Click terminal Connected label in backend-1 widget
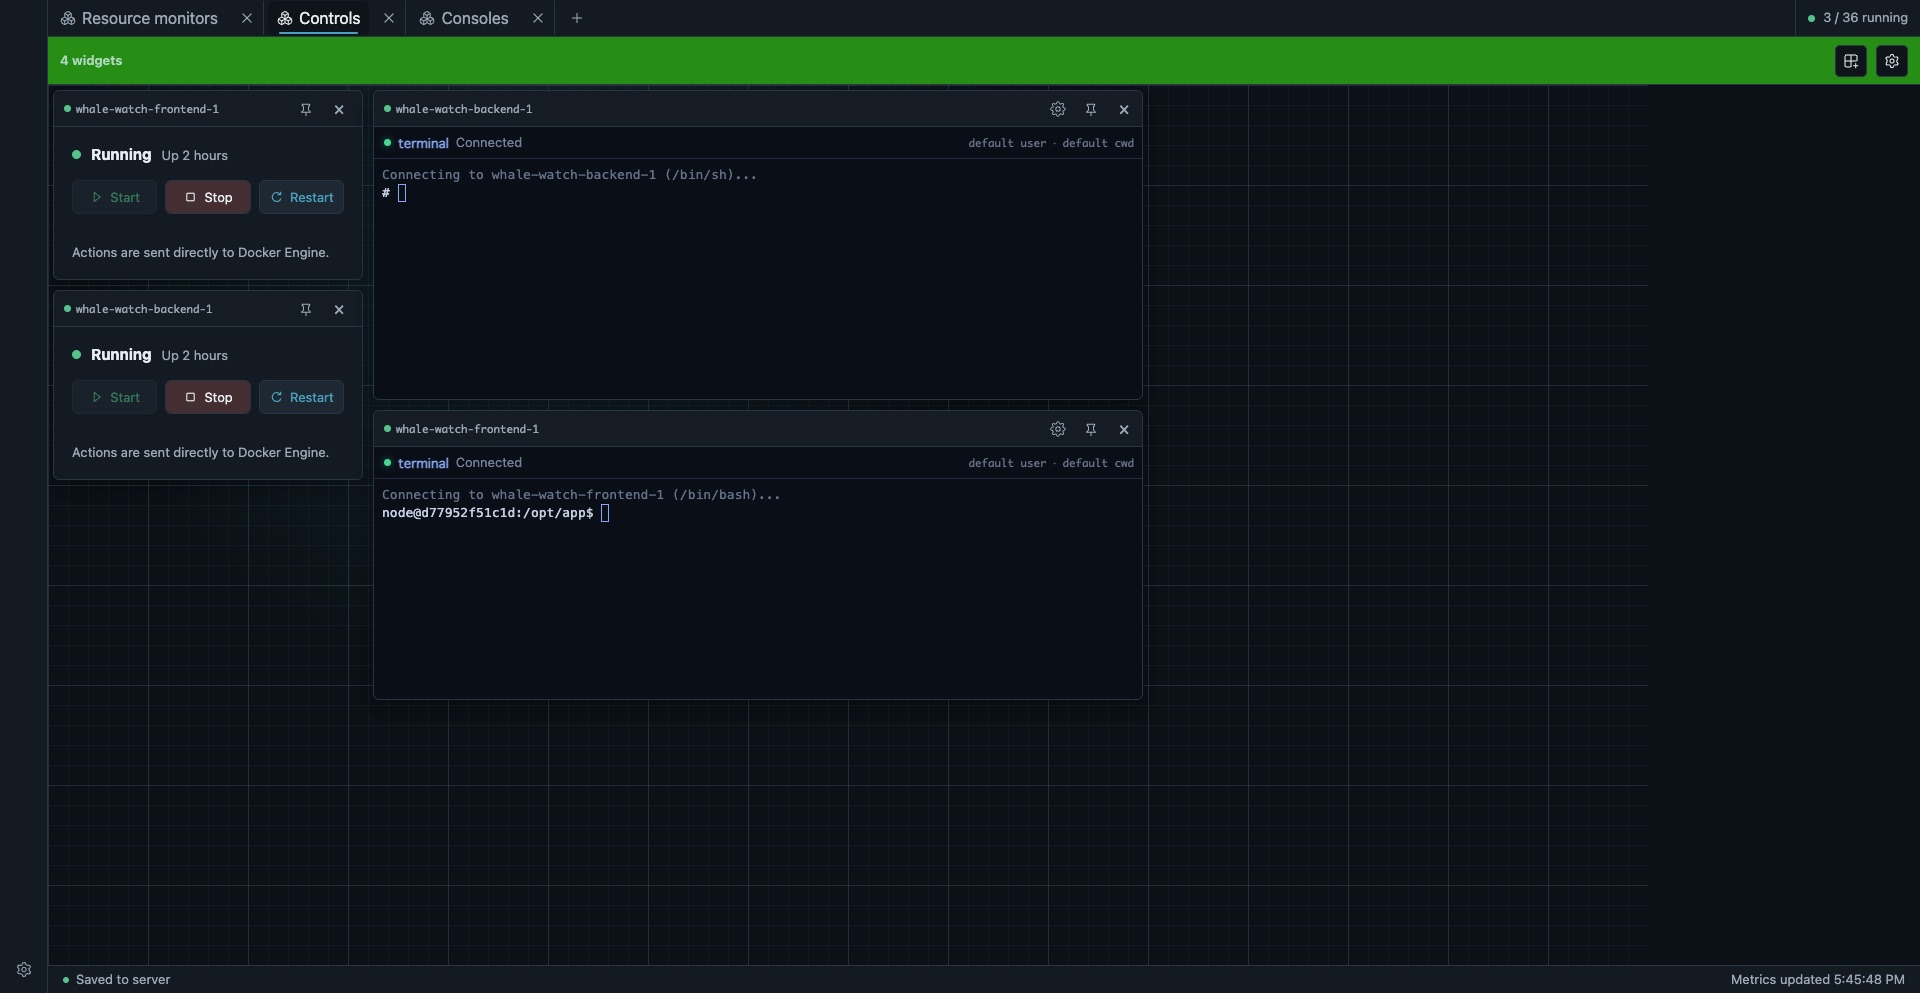The height and width of the screenshot is (993, 1920). 453,143
